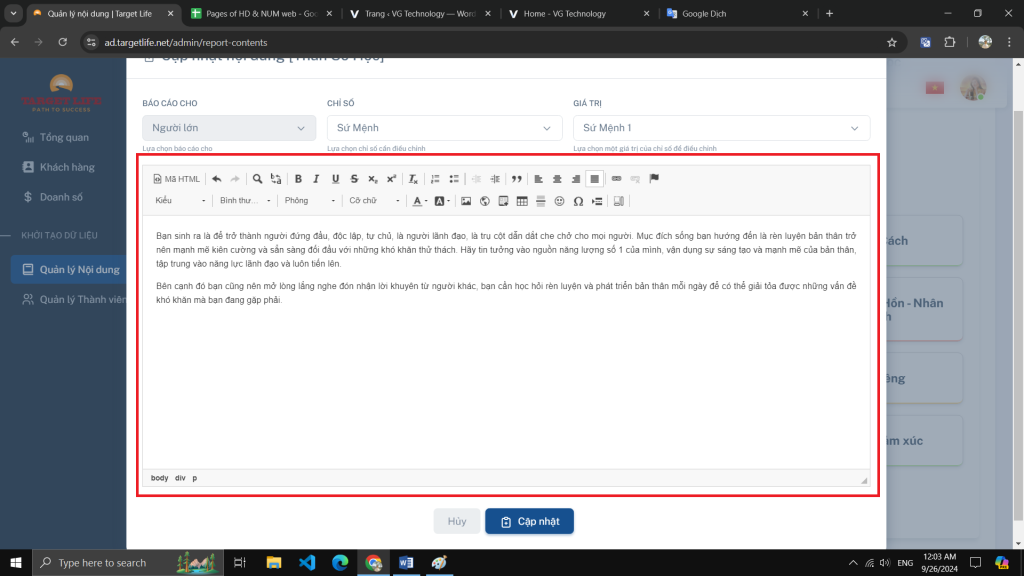Open the Kiểu style dropdown

(180, 200)
